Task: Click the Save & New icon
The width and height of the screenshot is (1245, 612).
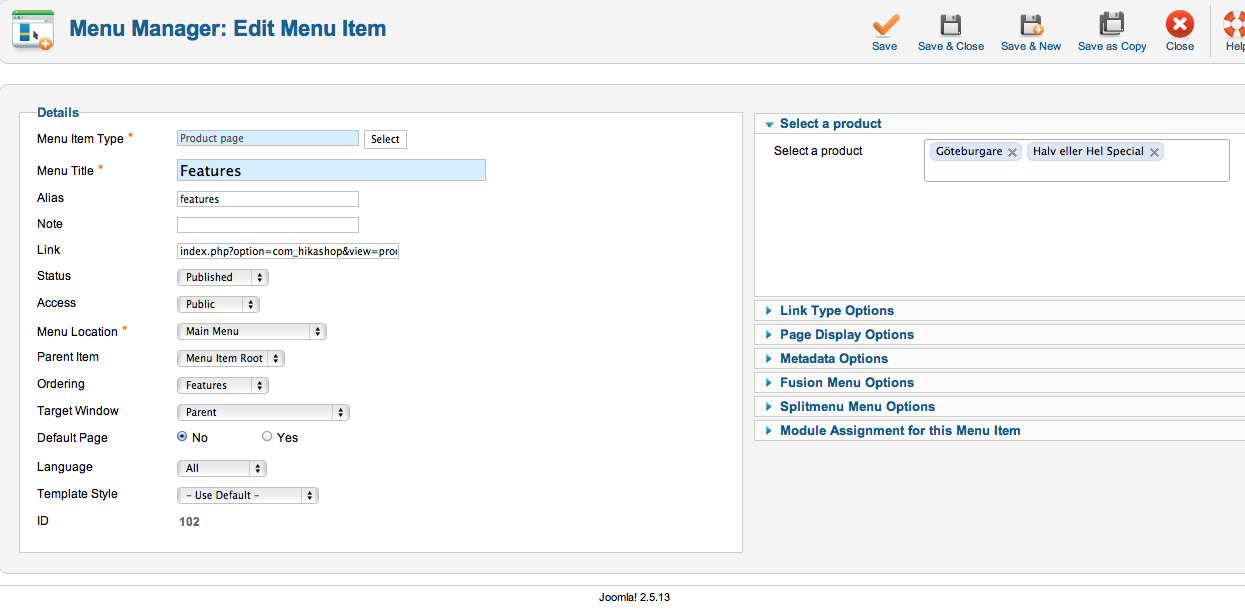Action: (x=1031, y=25)
